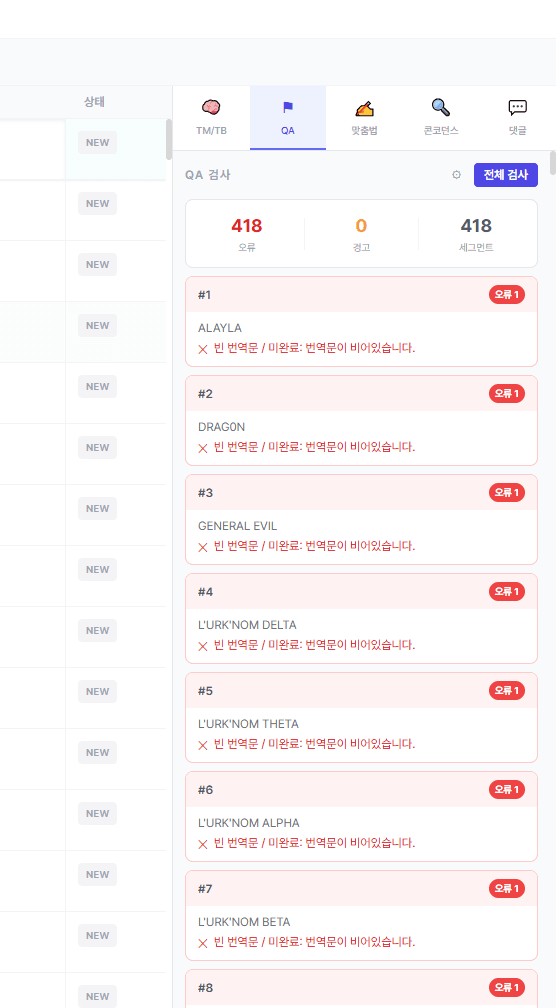Select the 오류 1 badge on #4
The image size is (556, 1008).
507,591
